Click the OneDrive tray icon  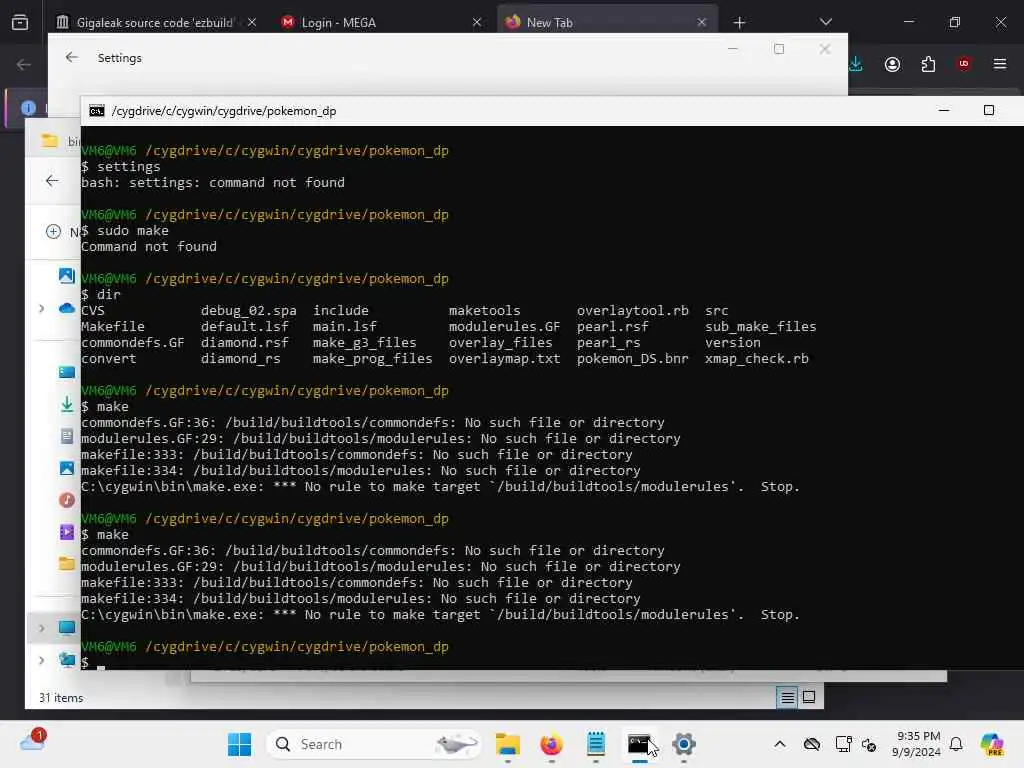pos(812,744)
